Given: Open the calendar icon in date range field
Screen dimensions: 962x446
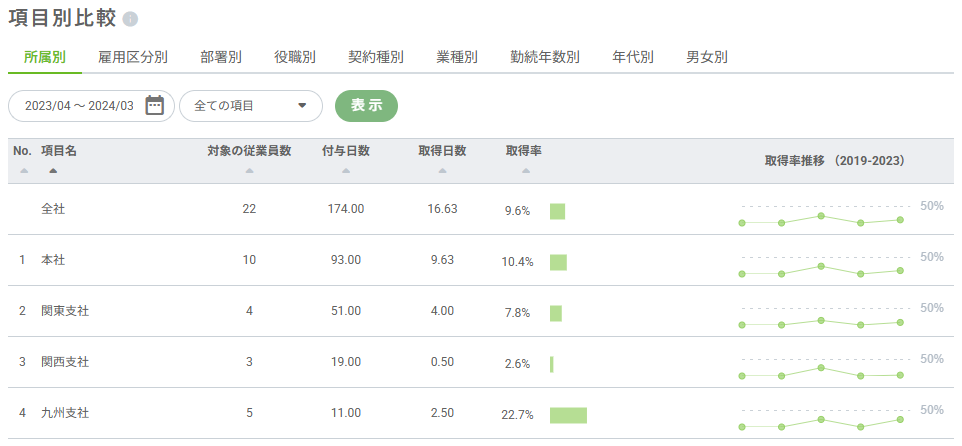Looking at the screenshot, I should [154, 106].
